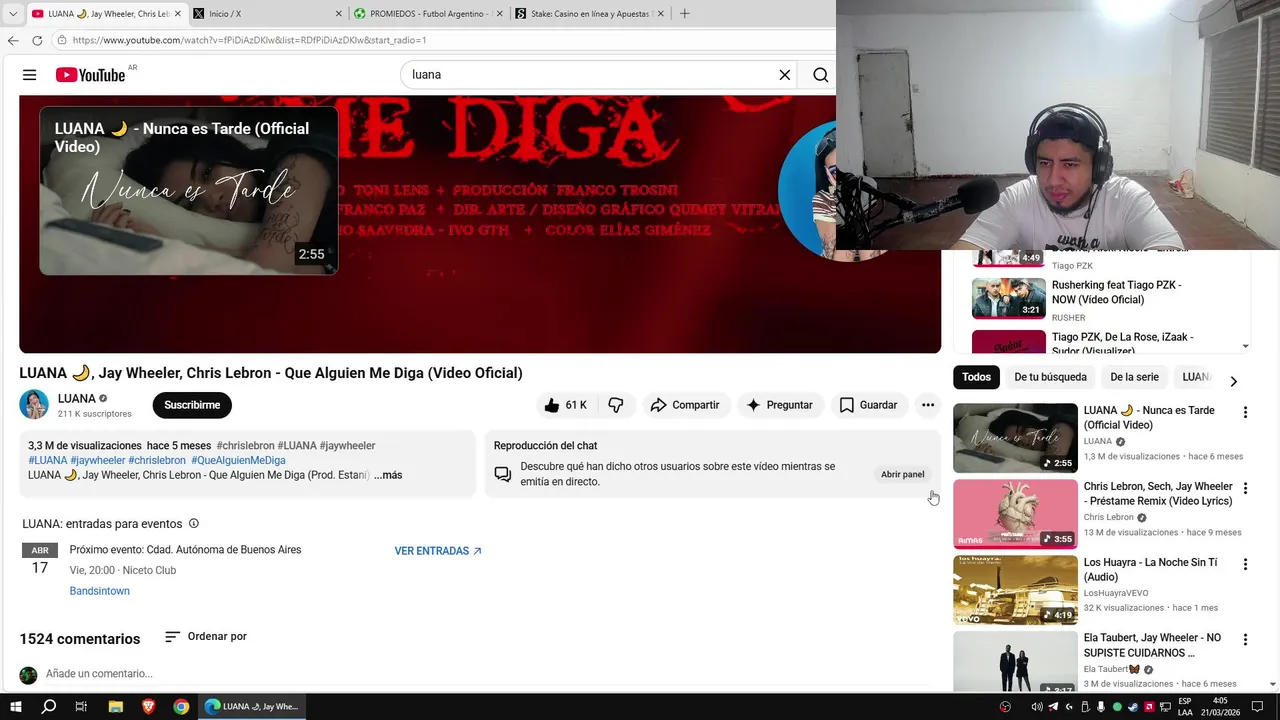Viewport: 1280px width, 720px height.
Task: Click the page scrollbar down arrow
Action: click(x=1273, y=684)
